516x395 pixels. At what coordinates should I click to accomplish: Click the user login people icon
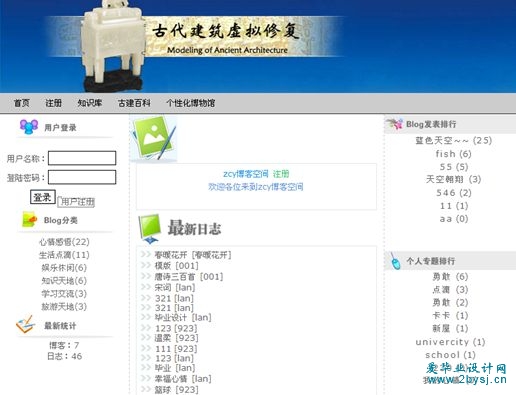[29, 127]
